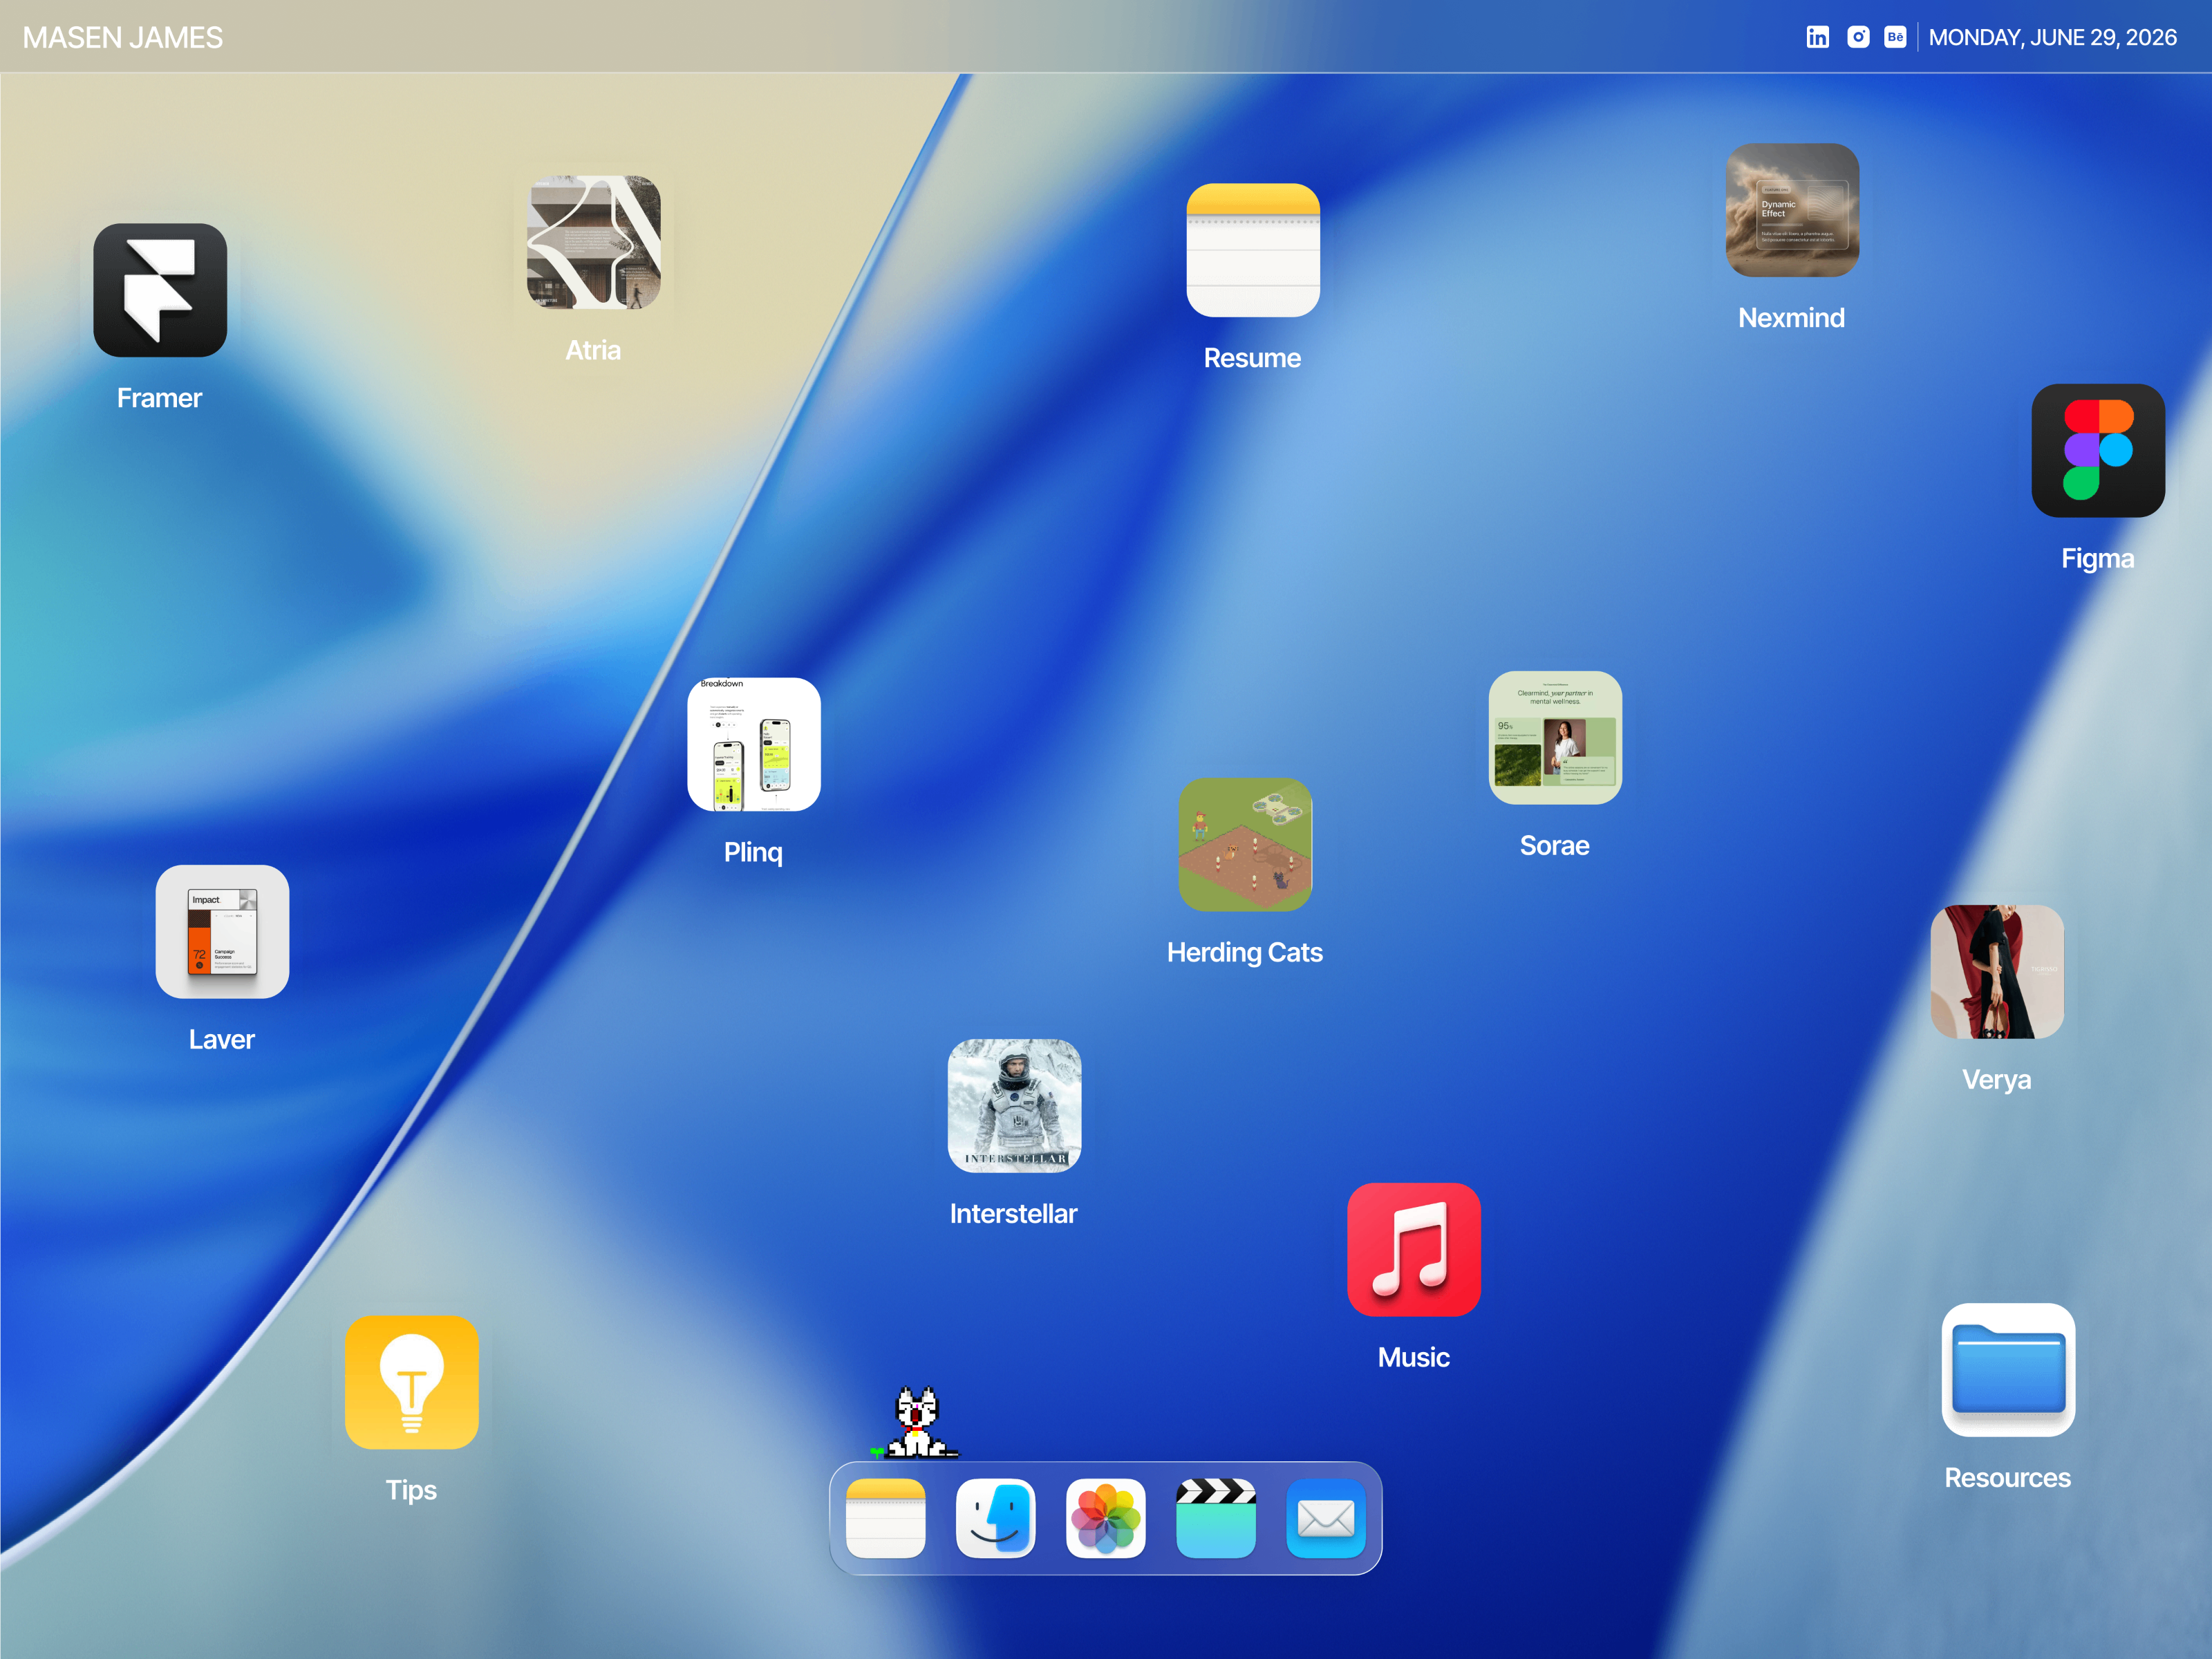
Task: Visit the LinkedIn profile icon
Action: coord(1818,37)
